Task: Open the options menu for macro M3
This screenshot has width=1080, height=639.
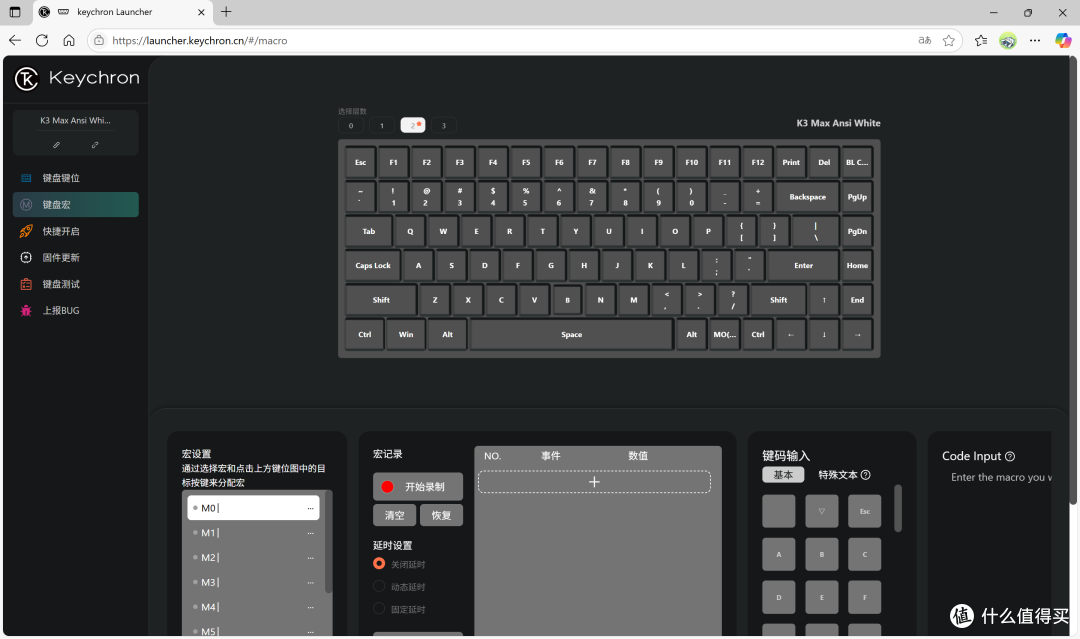Action: click(x=310, y=583)
